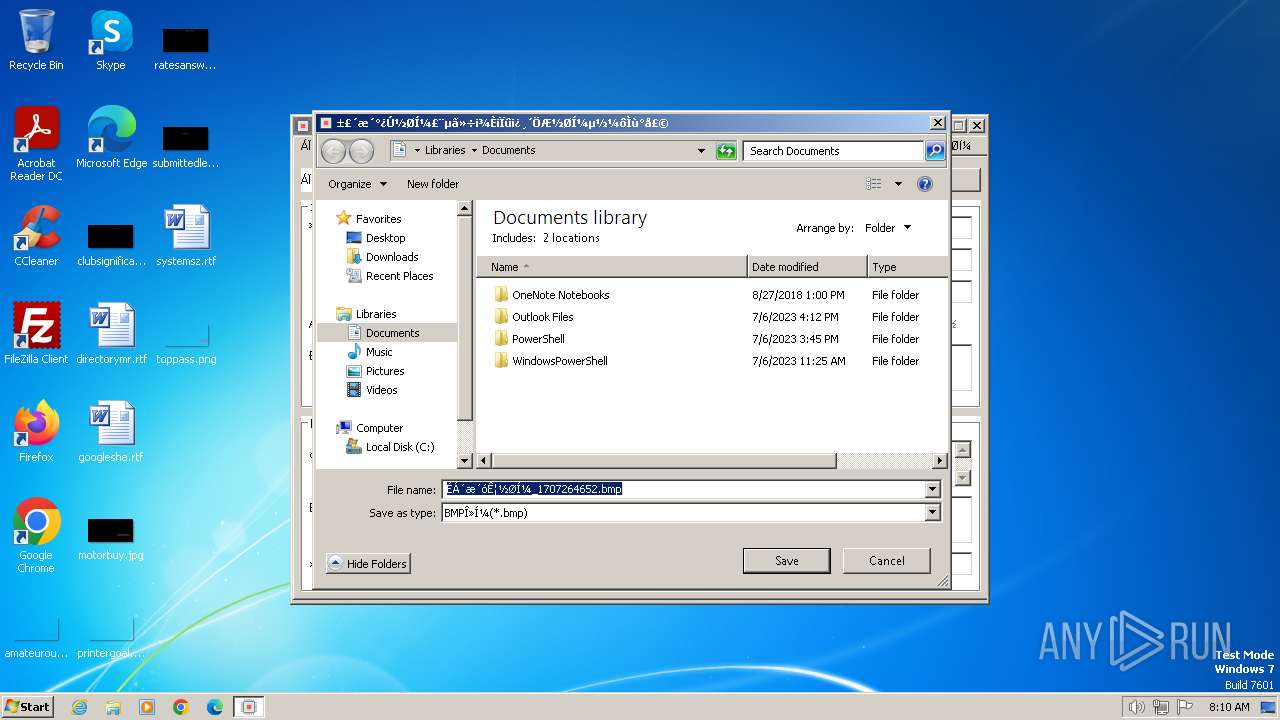Open Arrange by Folder dropdown

(888, 228)
